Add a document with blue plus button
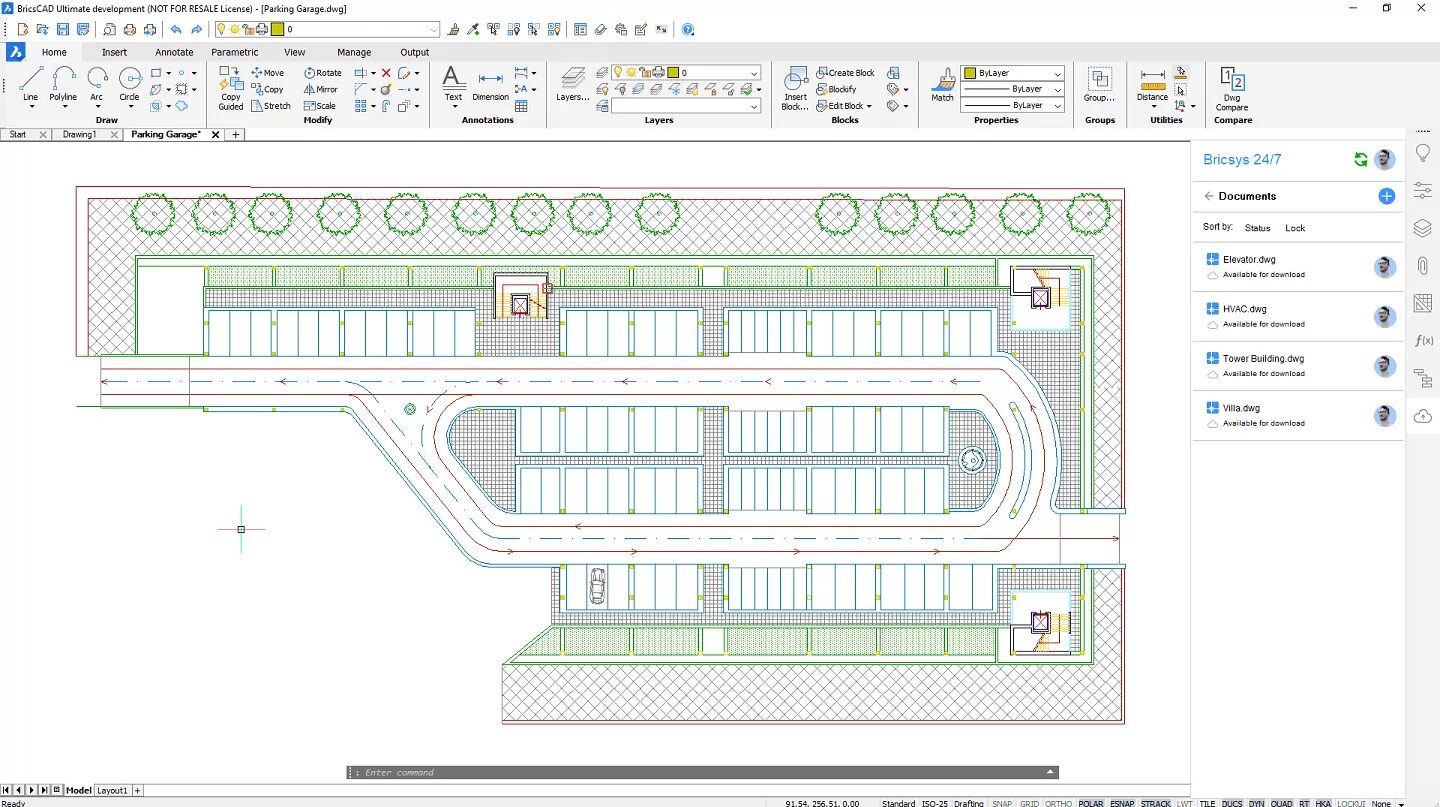 click(1386, 196)
